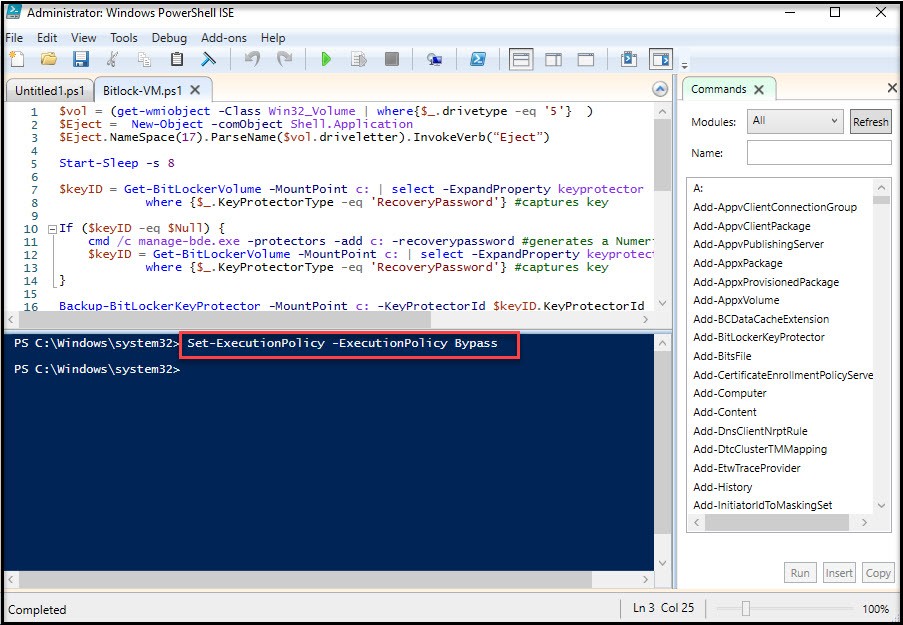Image resolution: width=903 pixels, height=625 pixels.
Task: Open the toolbar overflow options arrow
Action: pos(684,65)
